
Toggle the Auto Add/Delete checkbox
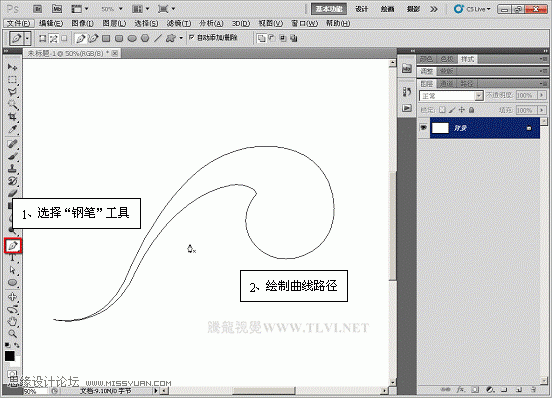coord(192,37)
